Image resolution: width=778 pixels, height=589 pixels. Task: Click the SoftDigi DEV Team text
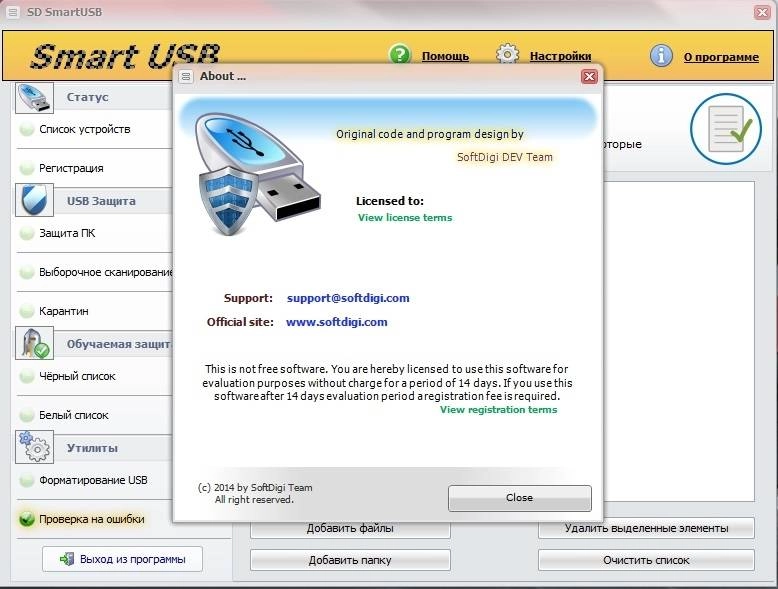[505, 157]
